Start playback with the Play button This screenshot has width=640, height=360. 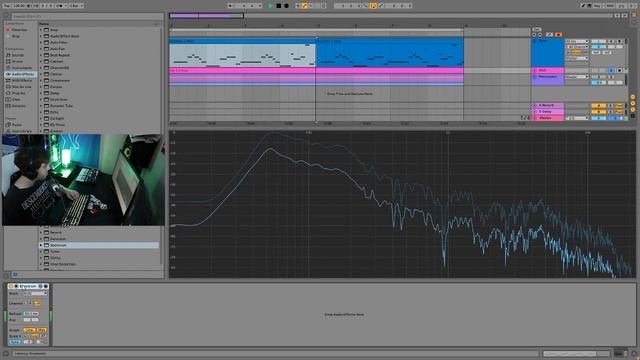271,6
